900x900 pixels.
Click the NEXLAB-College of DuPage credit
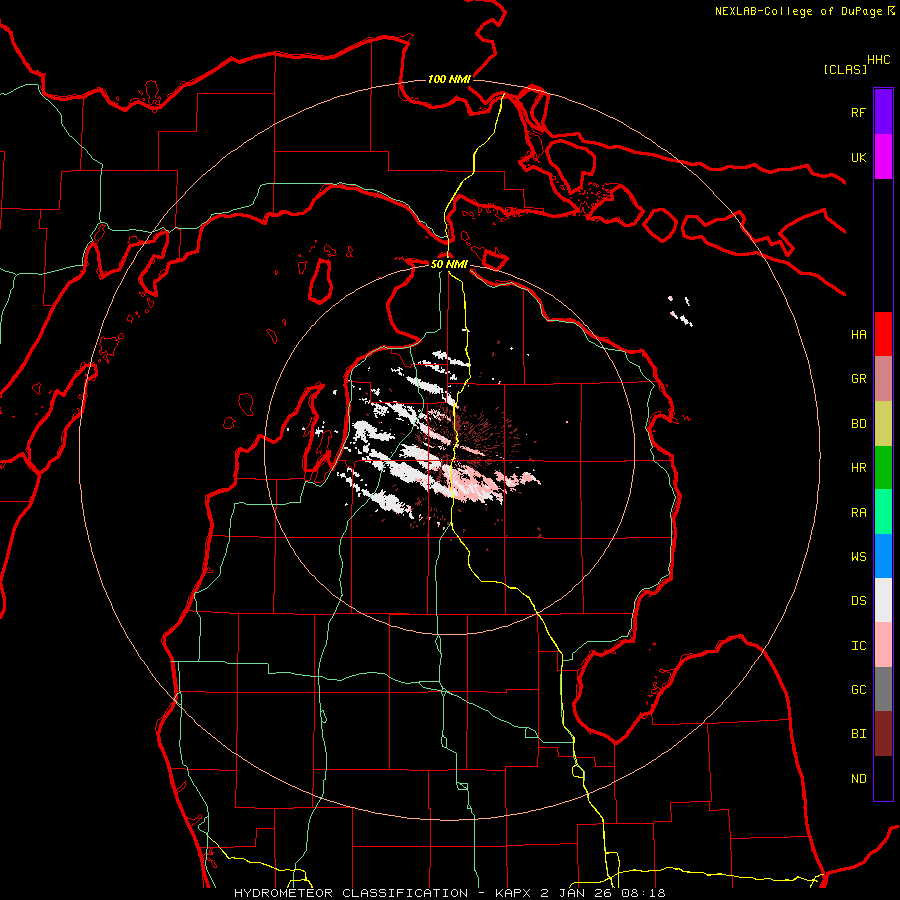[x=799, y=11]
